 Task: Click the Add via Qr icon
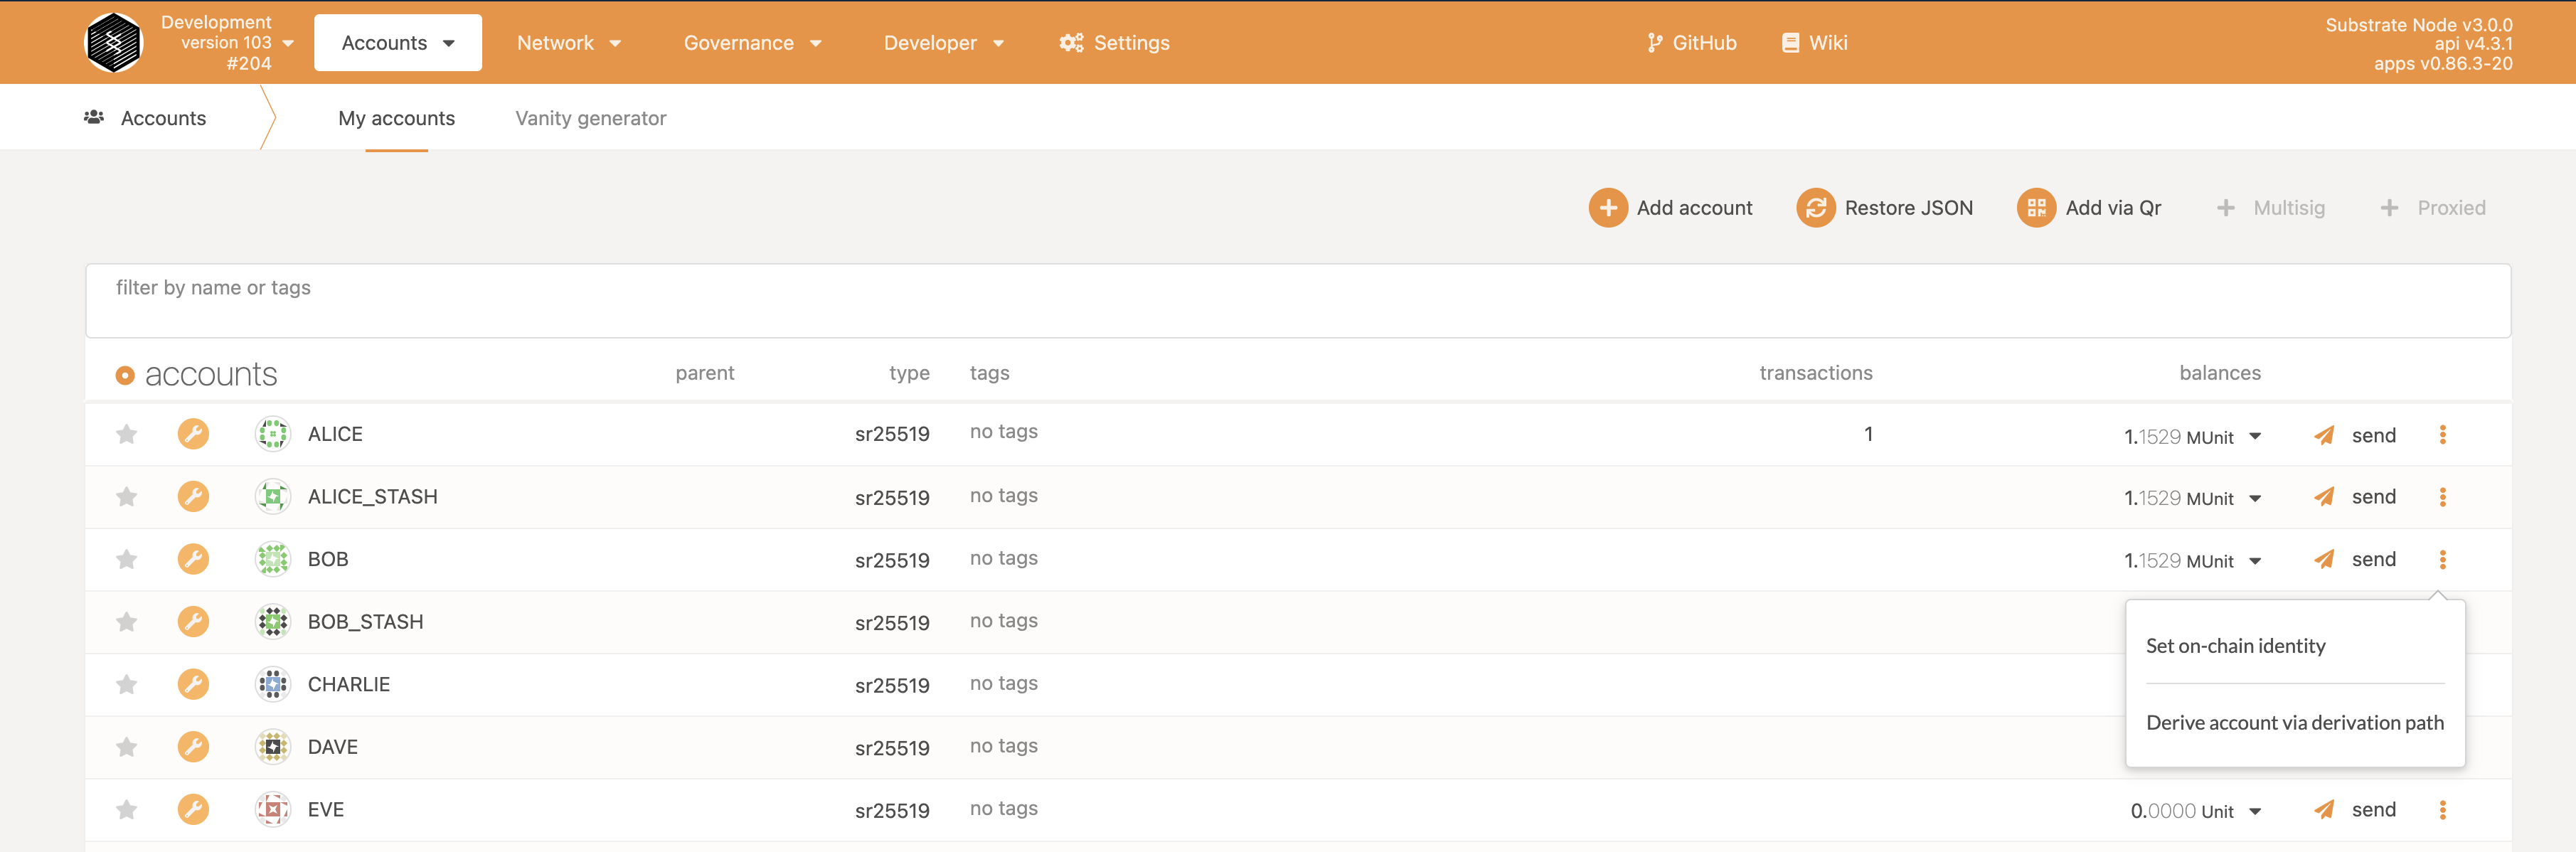click(2035, 208)
